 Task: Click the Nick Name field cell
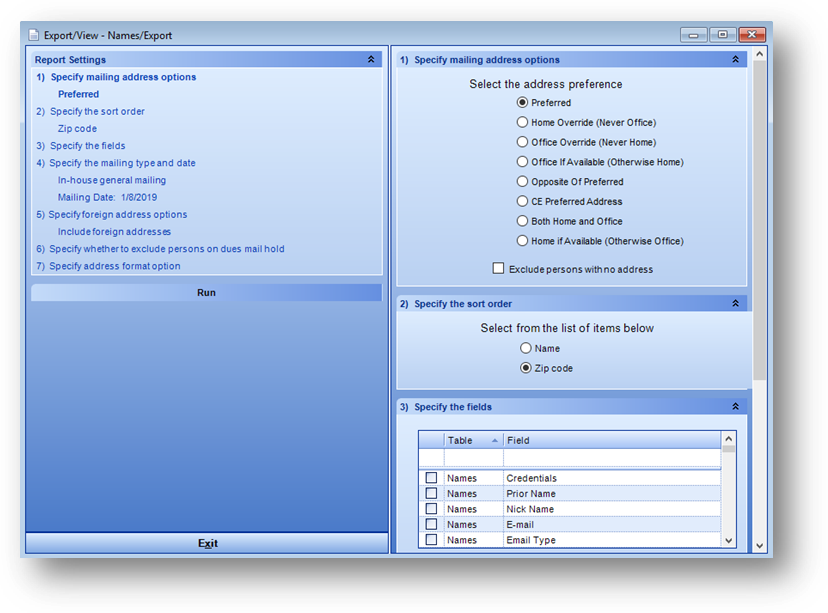(x=612, y=508)
